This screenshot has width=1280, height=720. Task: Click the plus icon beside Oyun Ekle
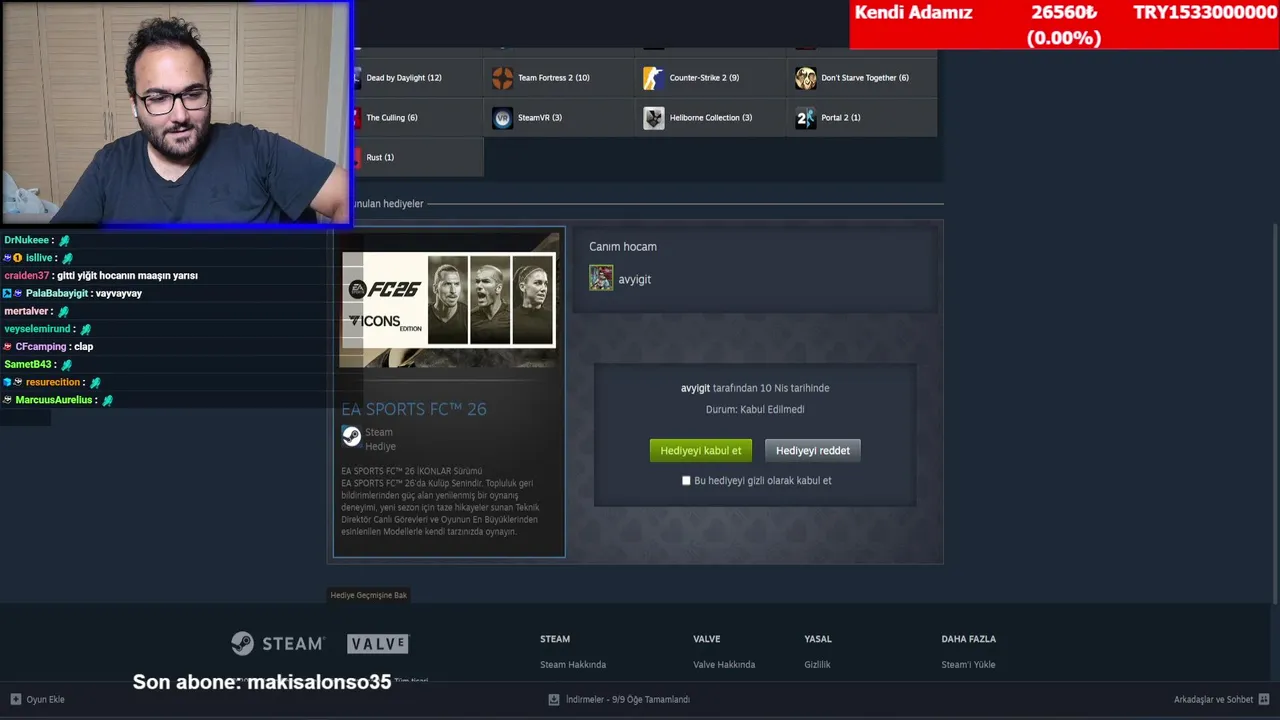point(15,699)
